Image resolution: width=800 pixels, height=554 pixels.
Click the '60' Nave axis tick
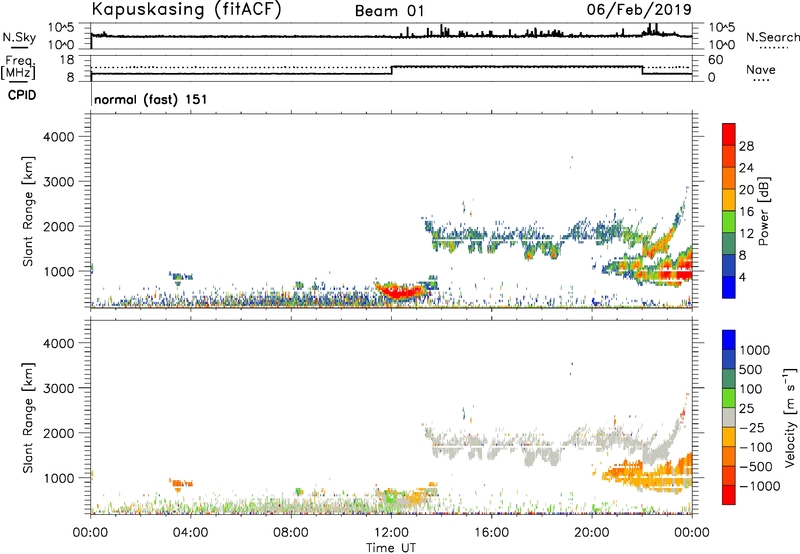pos(715,60)
